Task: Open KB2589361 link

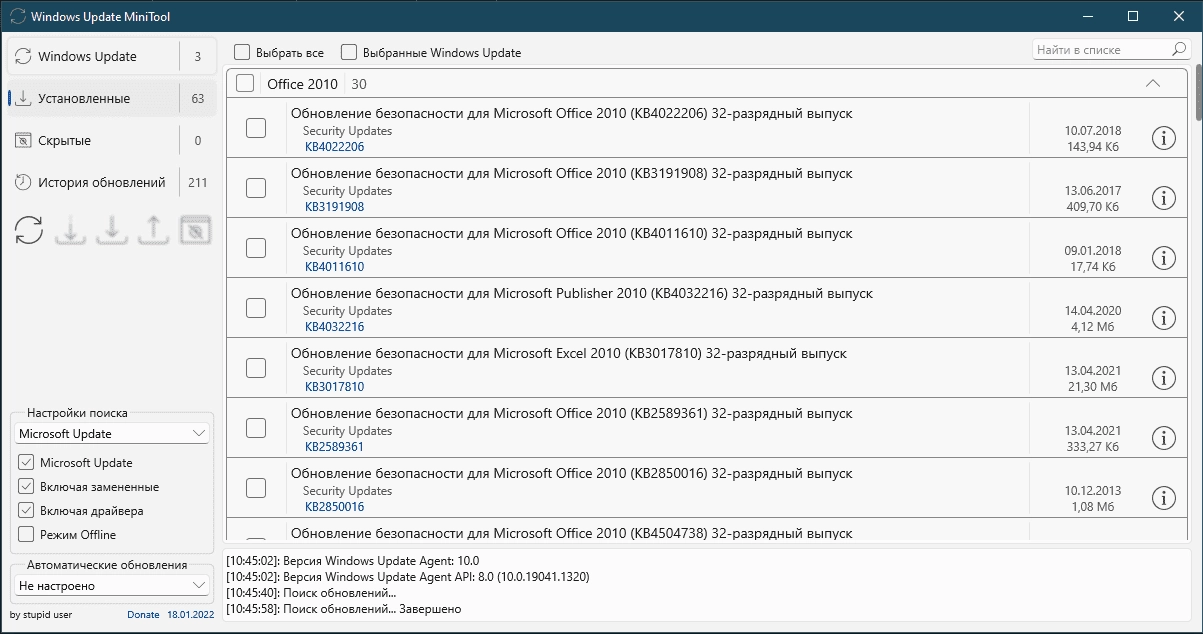Action: pos(335,447)
